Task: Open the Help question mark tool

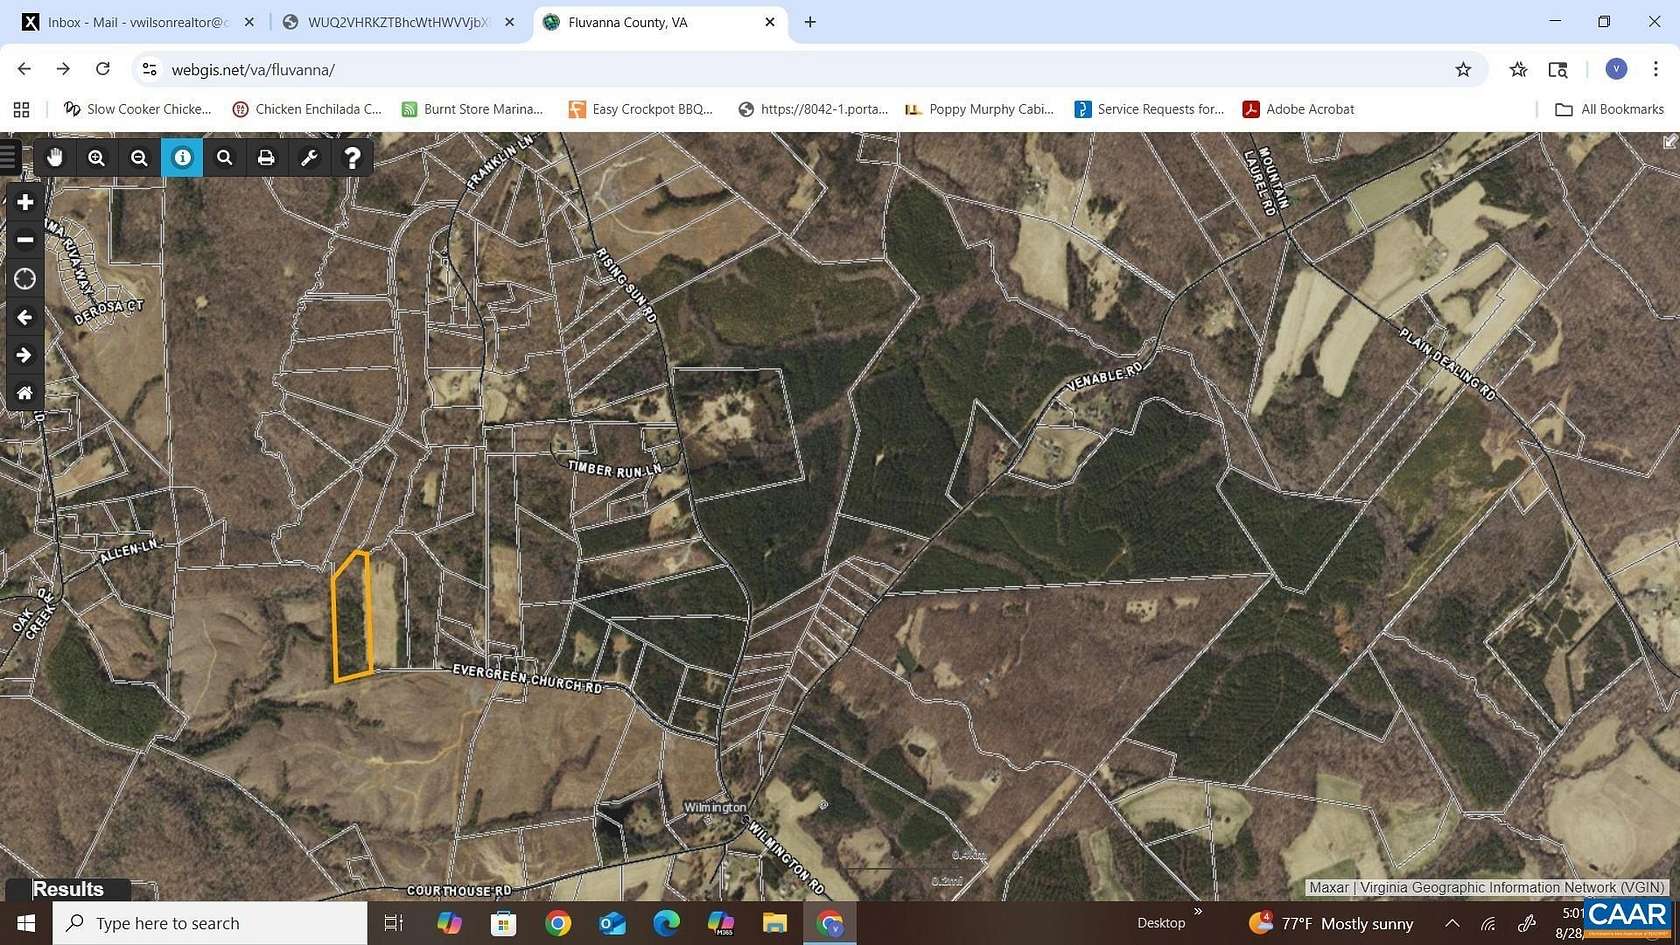Action: tap(352, 157)
